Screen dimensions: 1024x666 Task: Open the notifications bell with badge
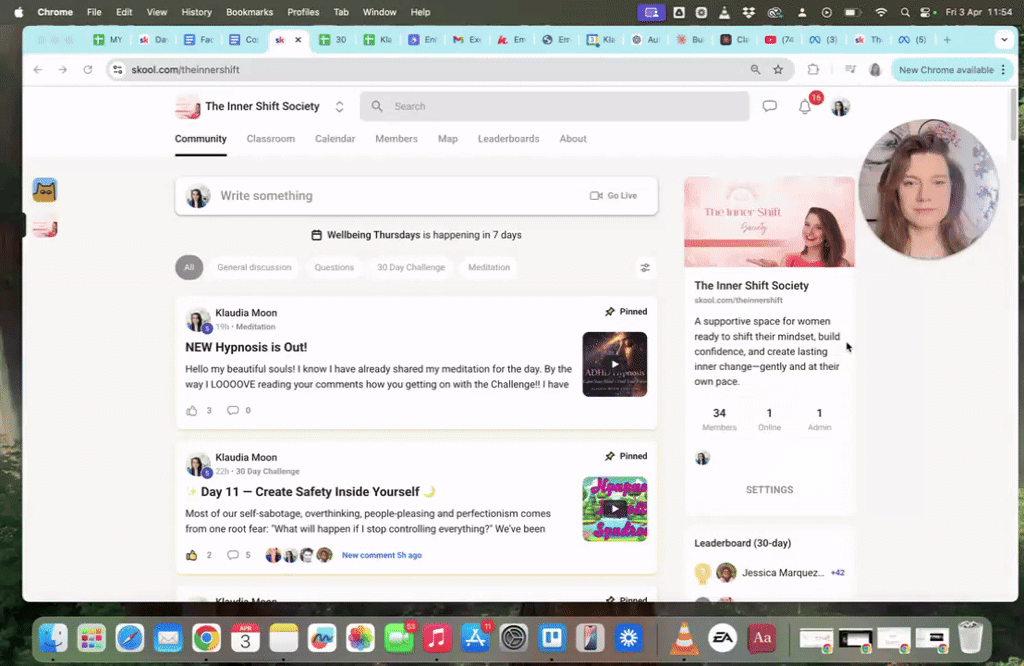[805, 106]
